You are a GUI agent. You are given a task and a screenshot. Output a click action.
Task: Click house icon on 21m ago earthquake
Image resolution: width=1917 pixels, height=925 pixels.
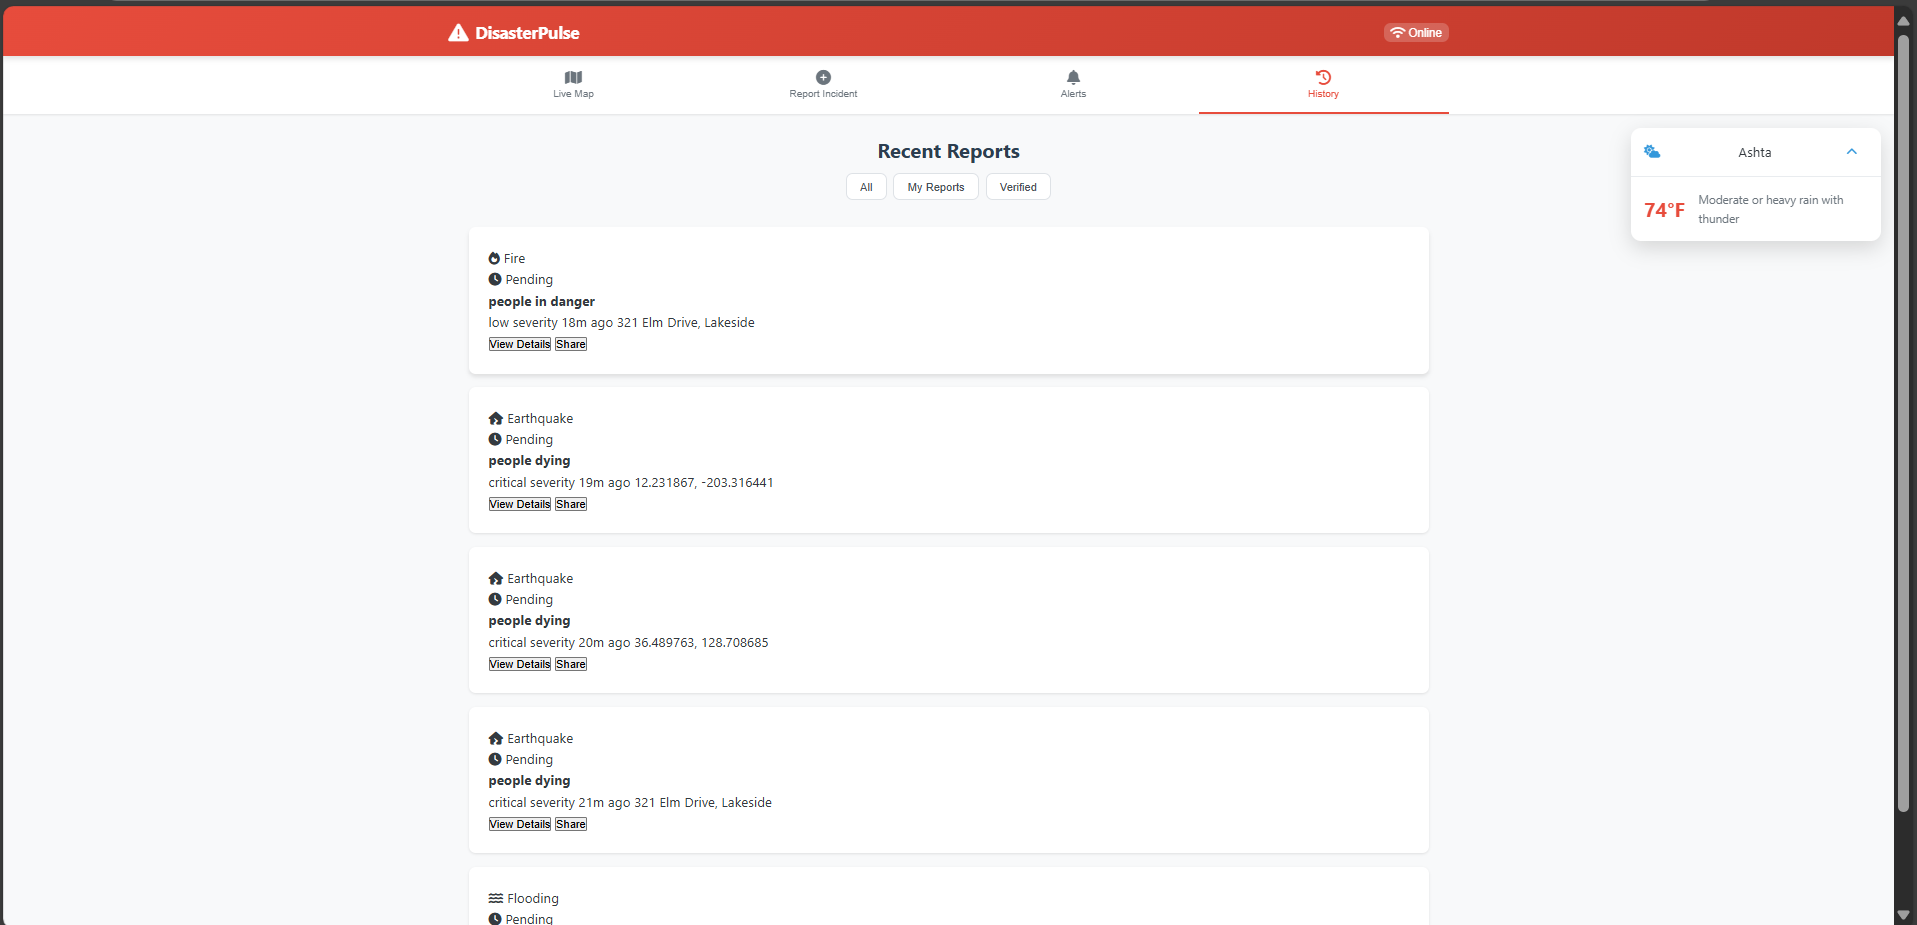coord(496,738)
